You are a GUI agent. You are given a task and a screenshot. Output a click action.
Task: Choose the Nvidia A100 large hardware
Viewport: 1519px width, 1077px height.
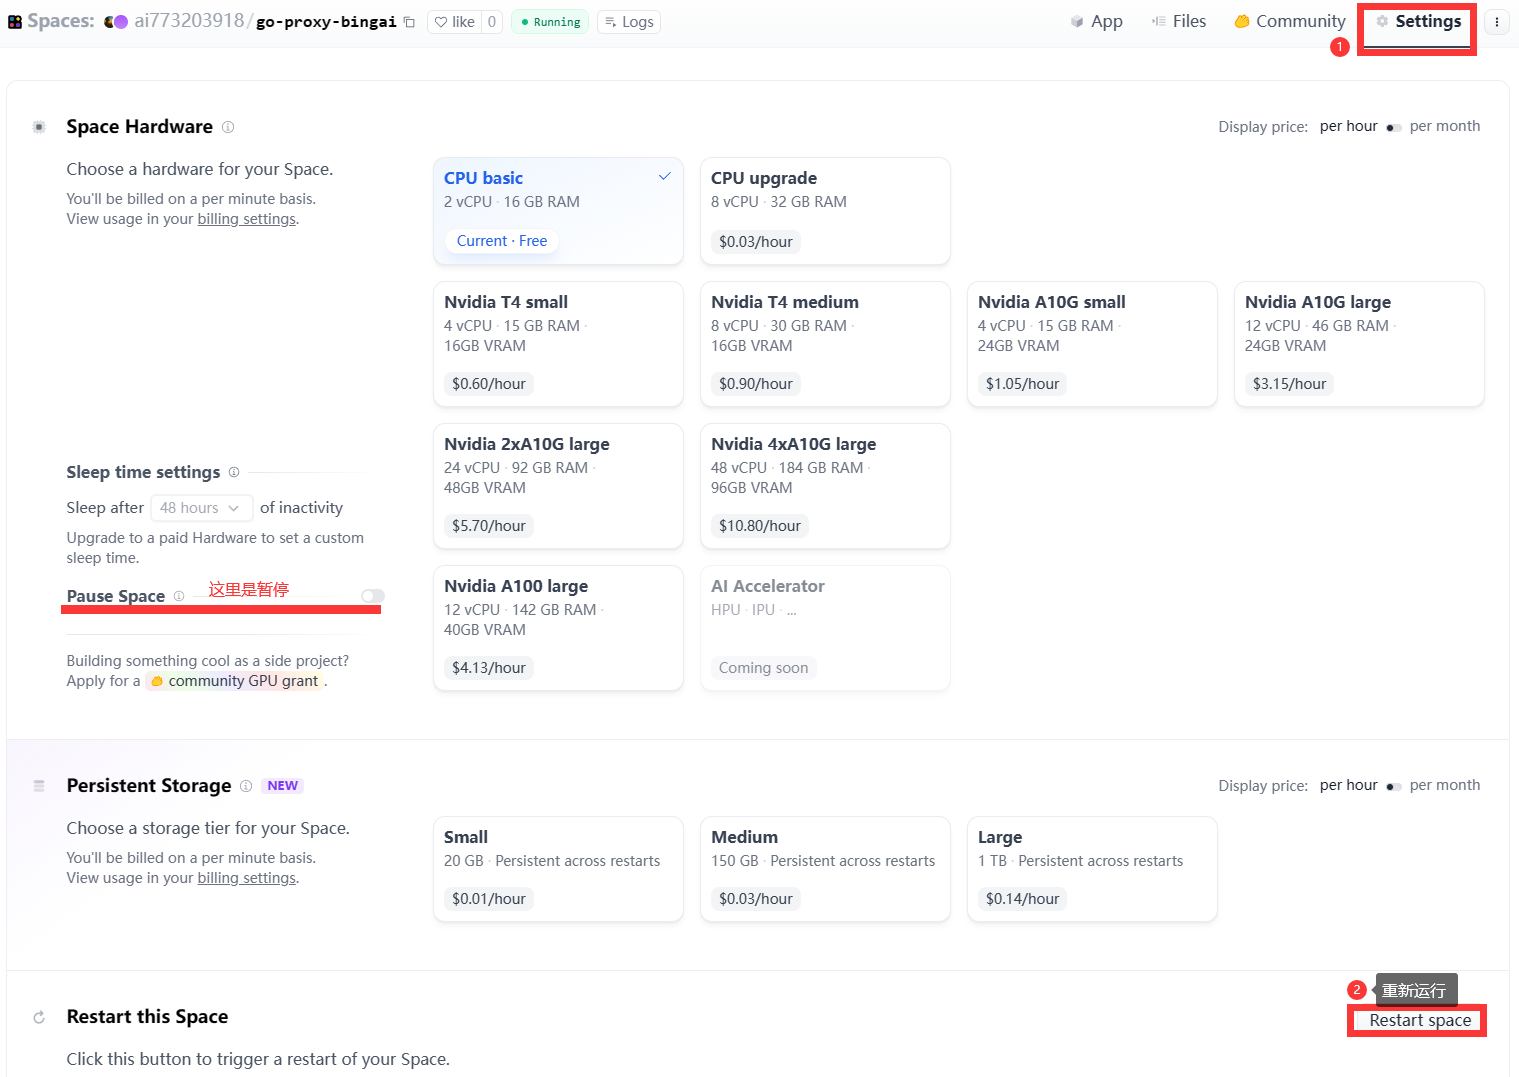[558, 628]
